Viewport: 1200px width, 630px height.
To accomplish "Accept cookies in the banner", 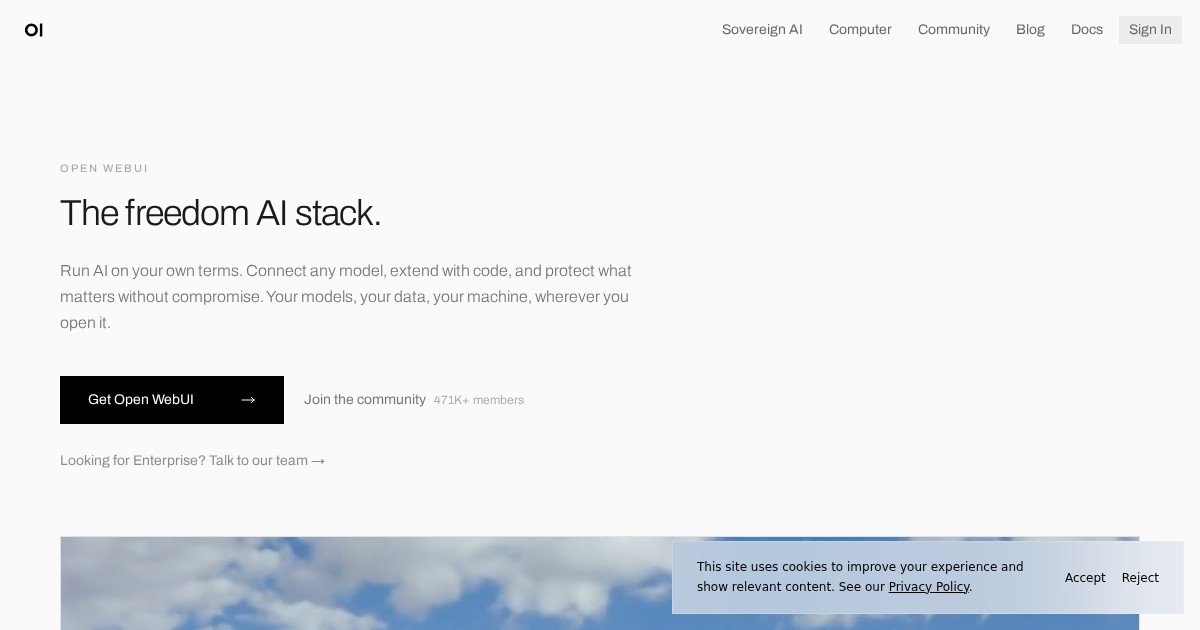I will click(x=1085, y=578).
